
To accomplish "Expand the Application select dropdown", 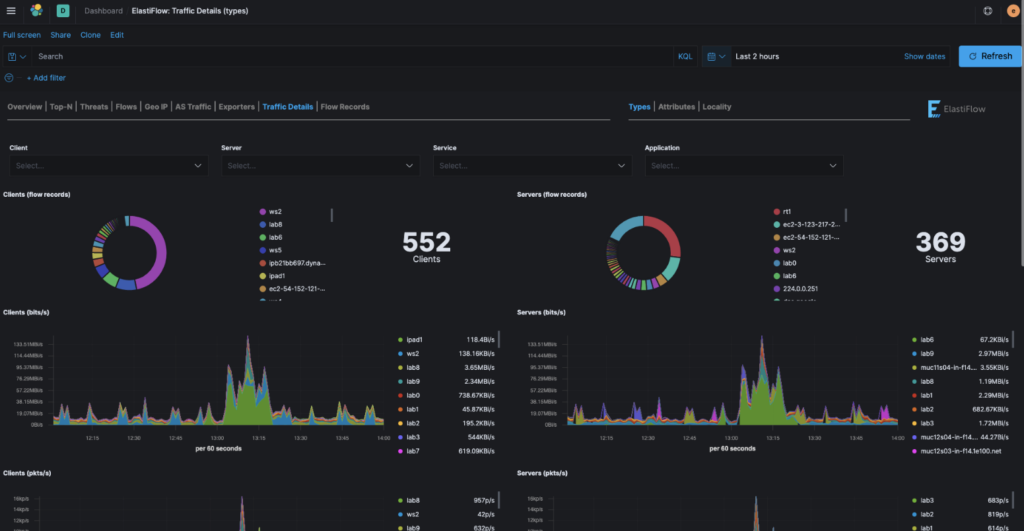I will pyautogui.click(x=743, y=166).
